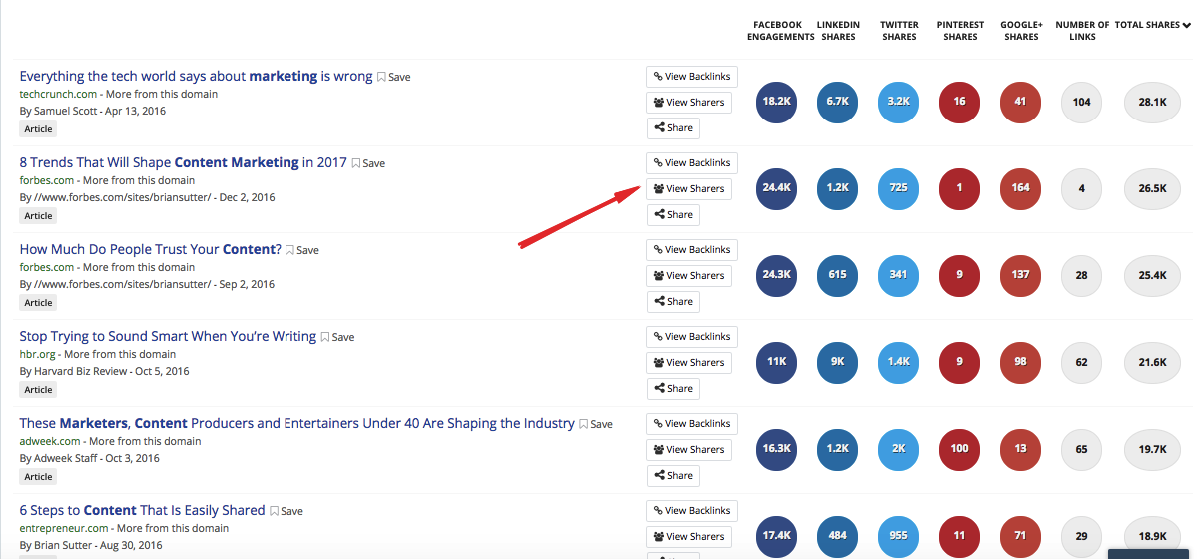Save the hbr.org 'Stop Trying' article
The image size is (1197, 559).
(x=337, y=338)
